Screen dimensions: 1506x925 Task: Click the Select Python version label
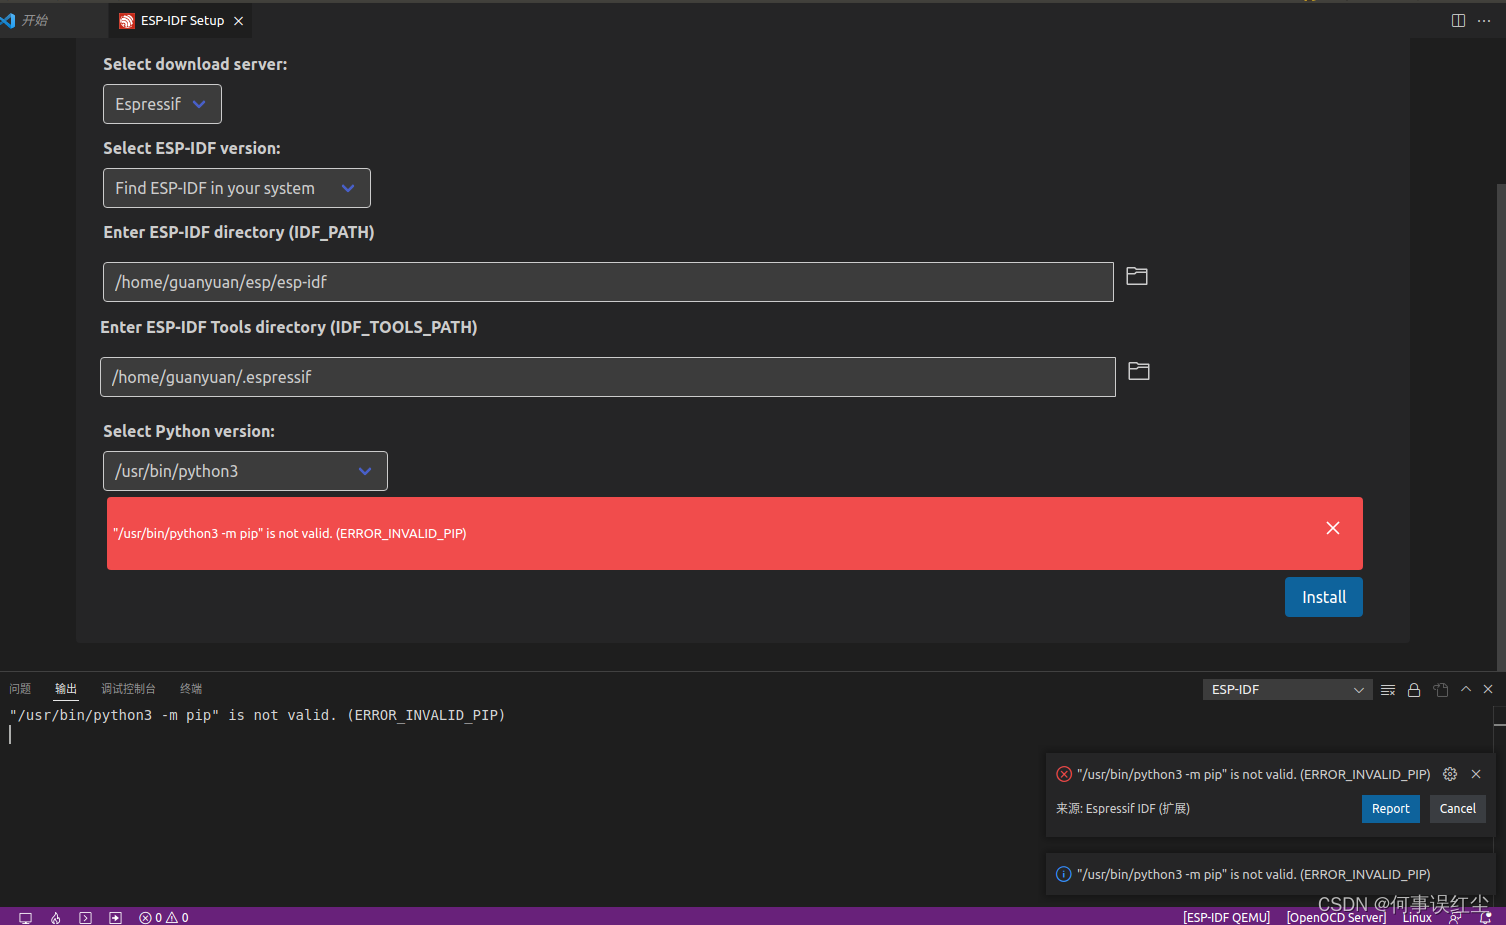coord(189,431)
